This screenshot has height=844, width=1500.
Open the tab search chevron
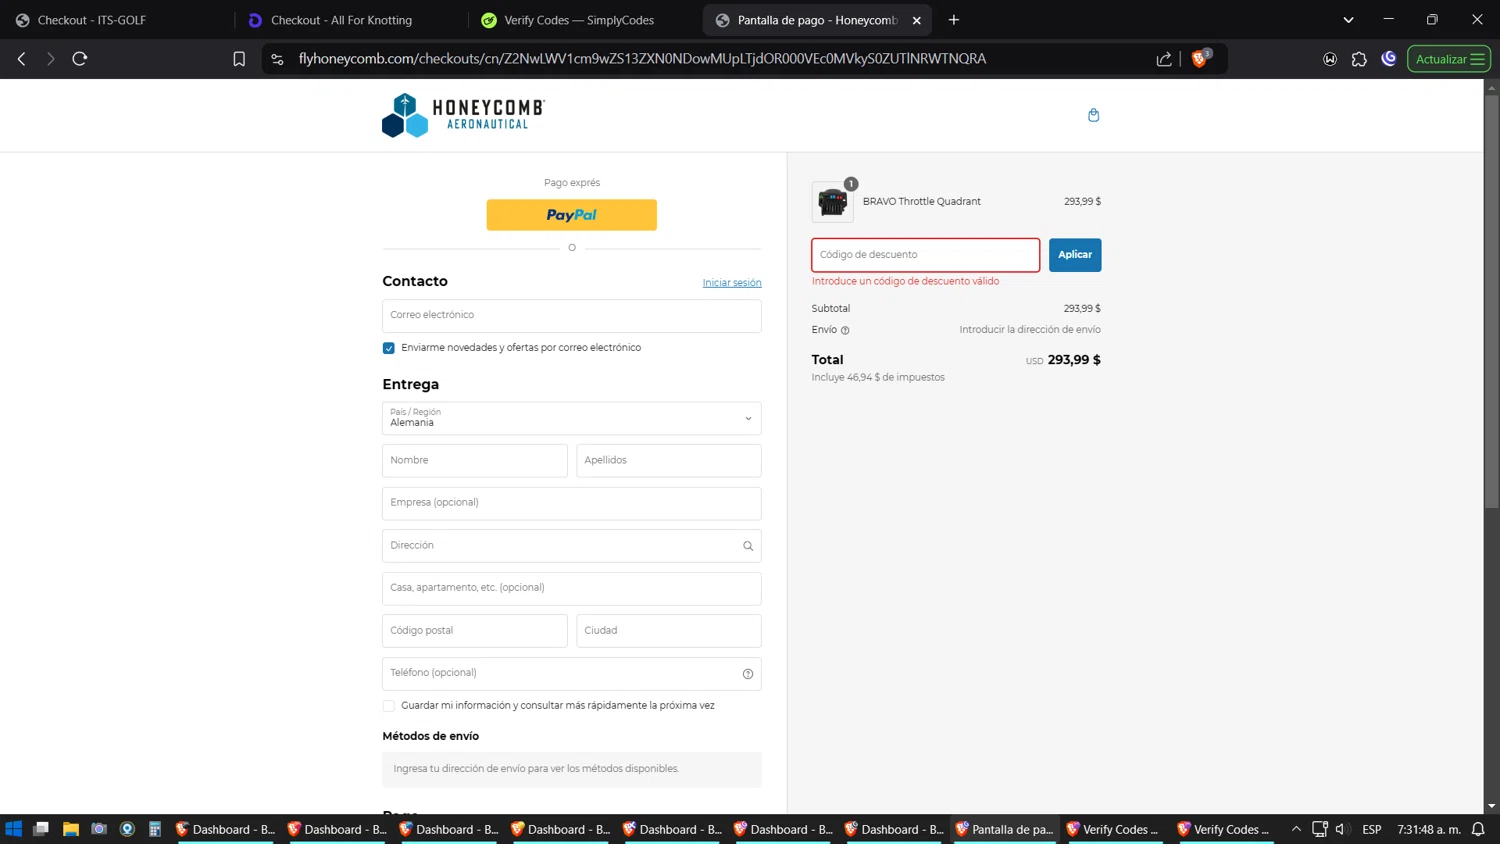tap(1348, 20)
